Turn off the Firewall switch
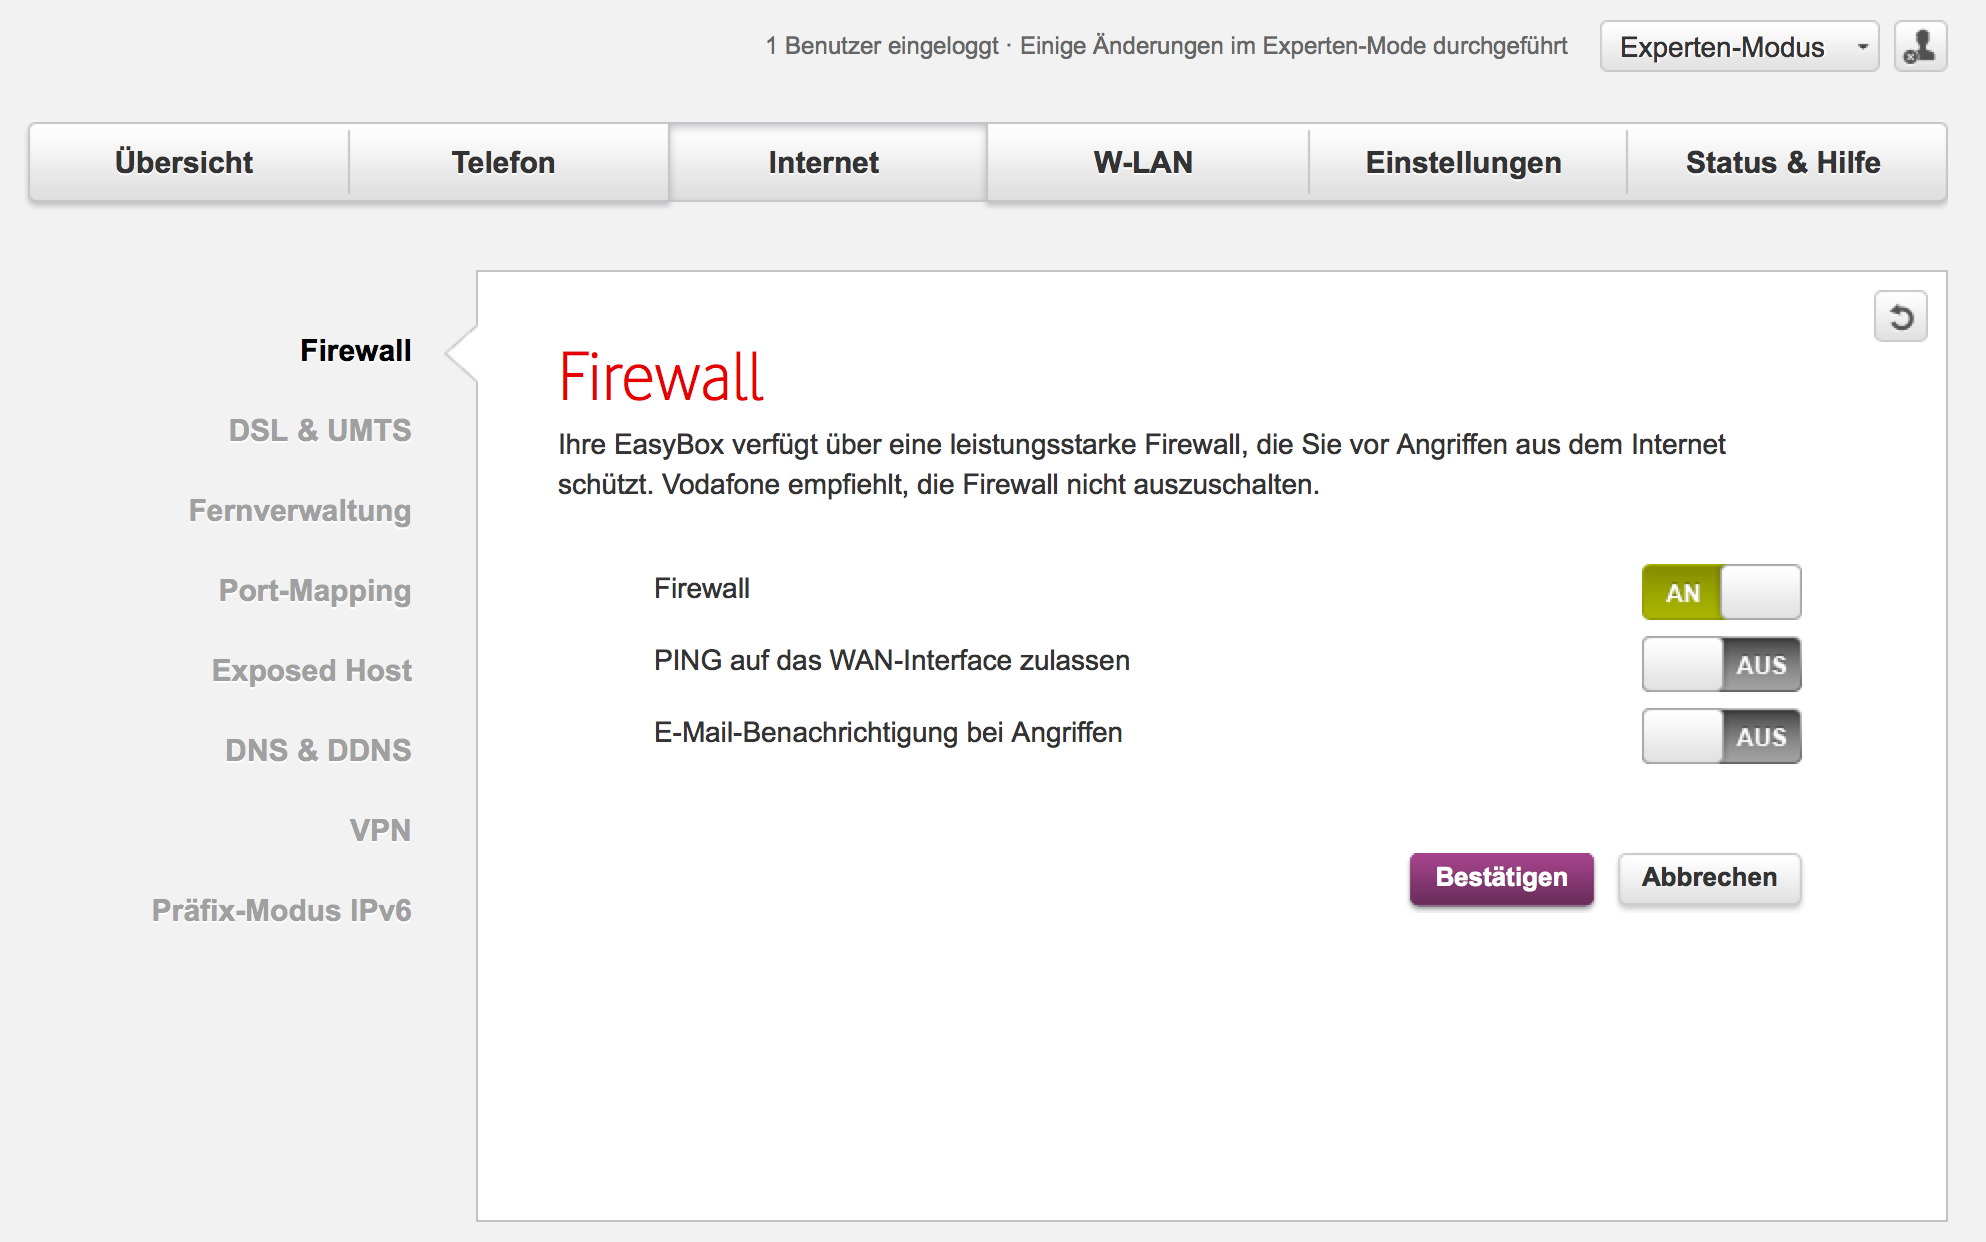Viewport: 1986px width, 1242px height. point(1721,592)
